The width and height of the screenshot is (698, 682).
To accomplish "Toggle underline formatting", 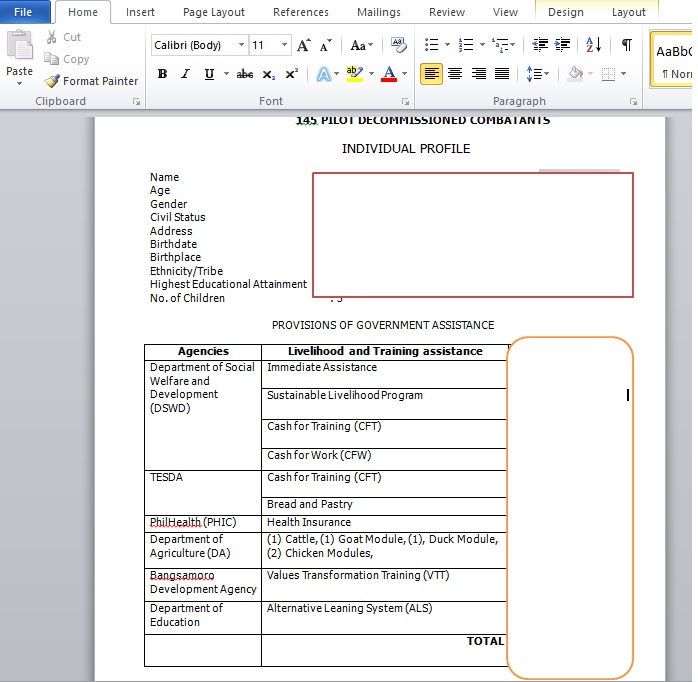I will [x=209, y=74].
